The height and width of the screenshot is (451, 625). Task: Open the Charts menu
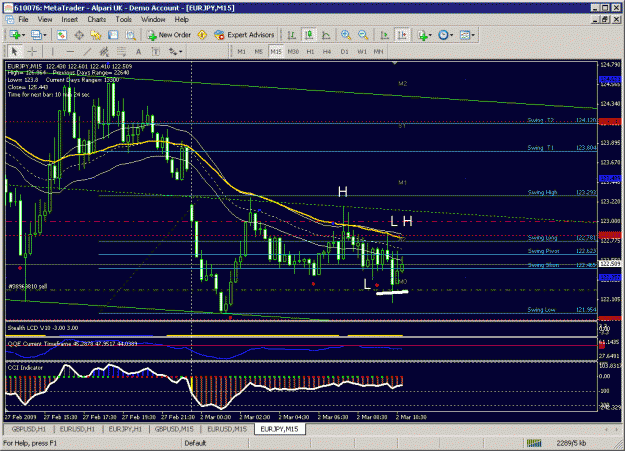coord(96,19)
